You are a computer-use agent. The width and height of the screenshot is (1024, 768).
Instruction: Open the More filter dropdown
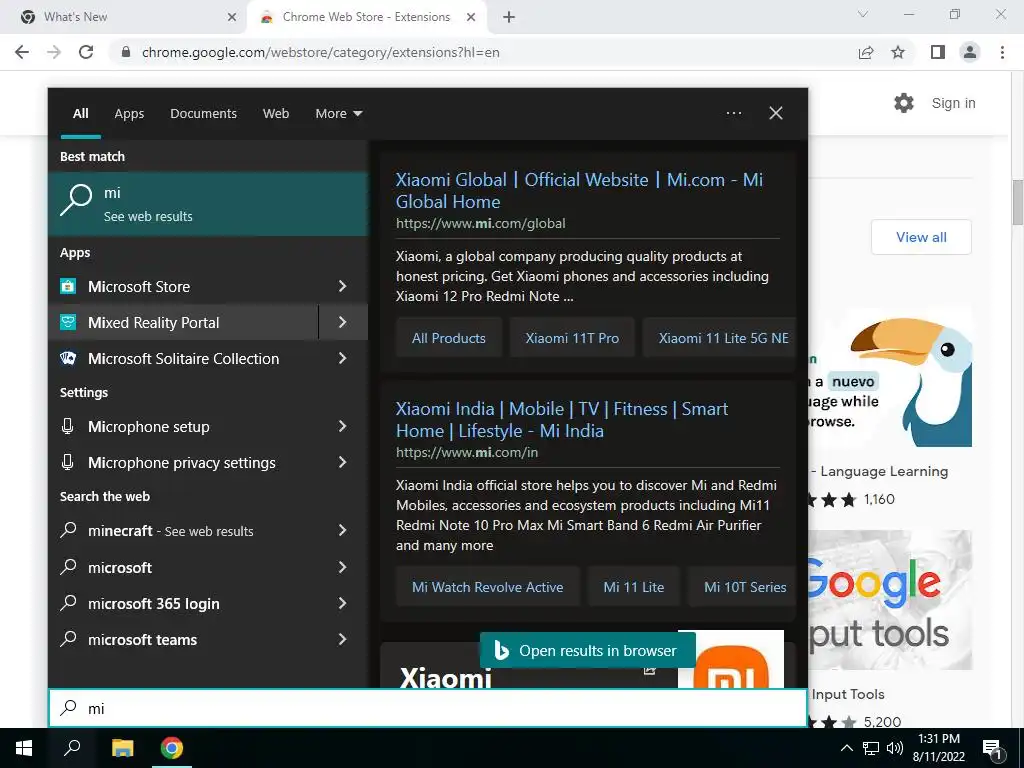(338, 114)
